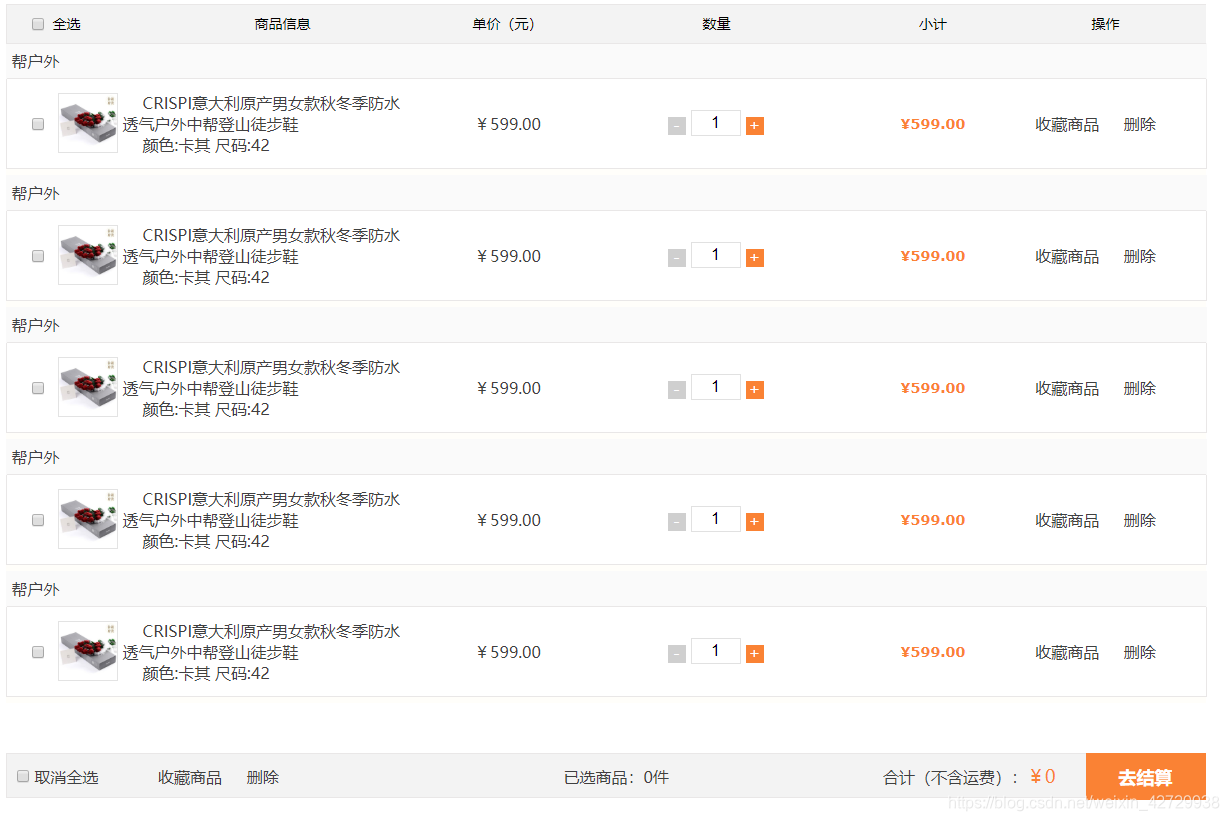Click 收藏商品 on the second product
Image resolution: width=1229 pixels, height=821 pixels.
(x=1066, y=256)
